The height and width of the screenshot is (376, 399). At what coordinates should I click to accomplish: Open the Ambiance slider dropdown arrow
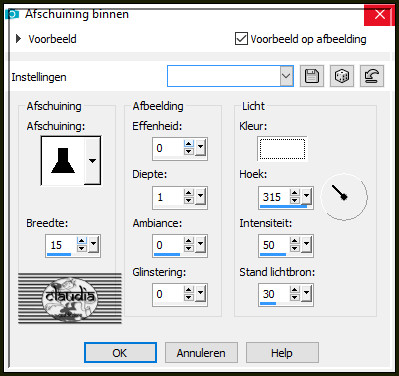click(200, 244)
